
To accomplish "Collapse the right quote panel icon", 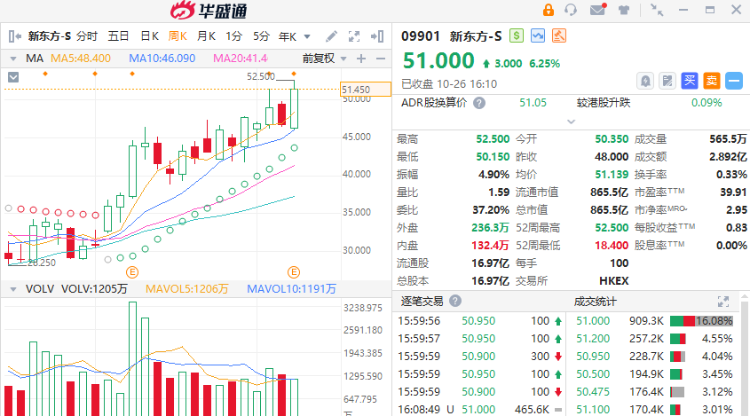I will (377, 36).
